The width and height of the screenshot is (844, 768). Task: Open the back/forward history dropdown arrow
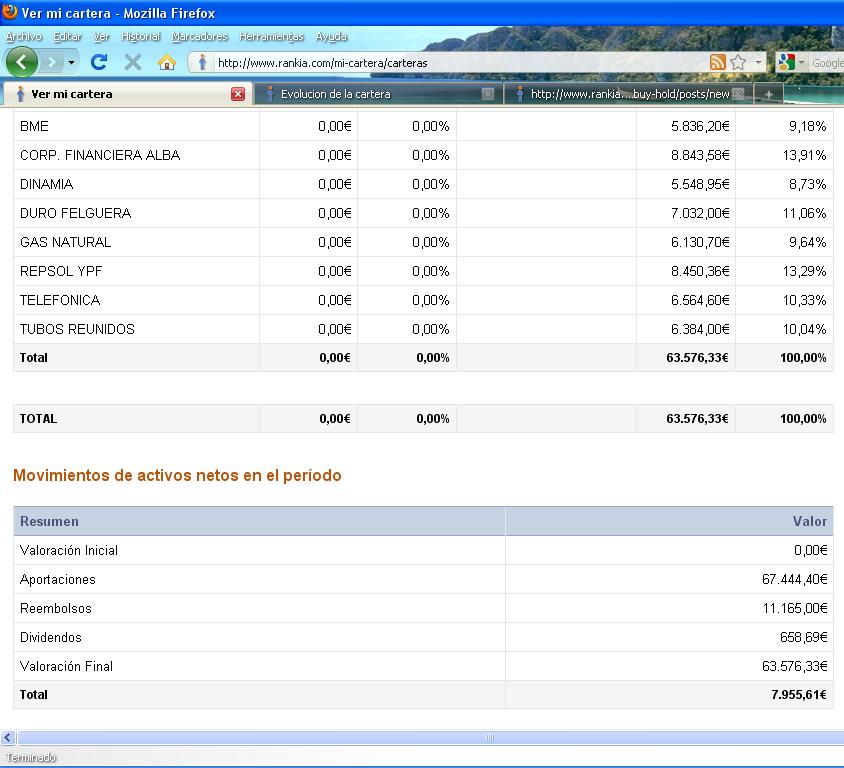[x=71, y=62]
